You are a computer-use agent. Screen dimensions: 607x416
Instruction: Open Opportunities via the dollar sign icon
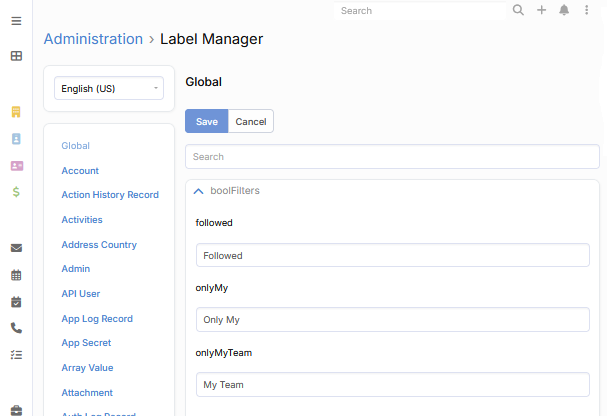(16, 191)
